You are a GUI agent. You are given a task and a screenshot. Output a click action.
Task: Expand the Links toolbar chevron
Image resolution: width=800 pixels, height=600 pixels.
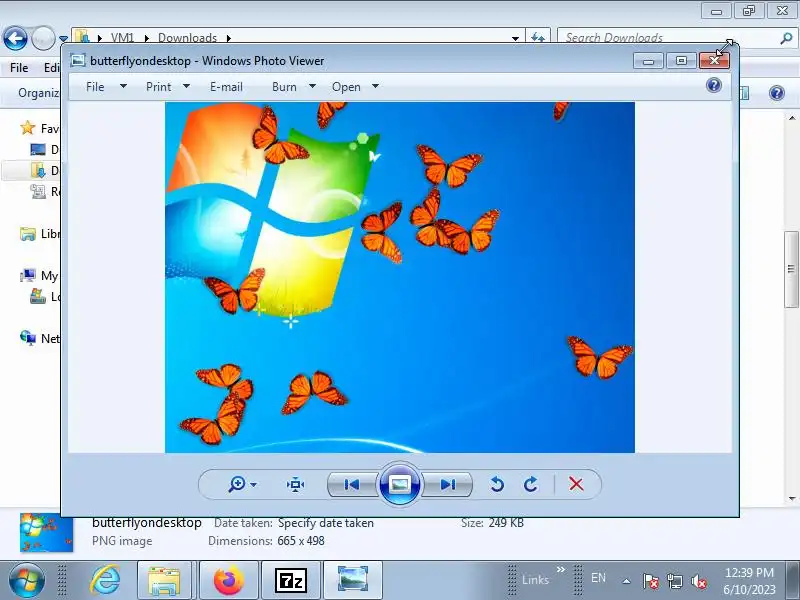coord(561,569)
